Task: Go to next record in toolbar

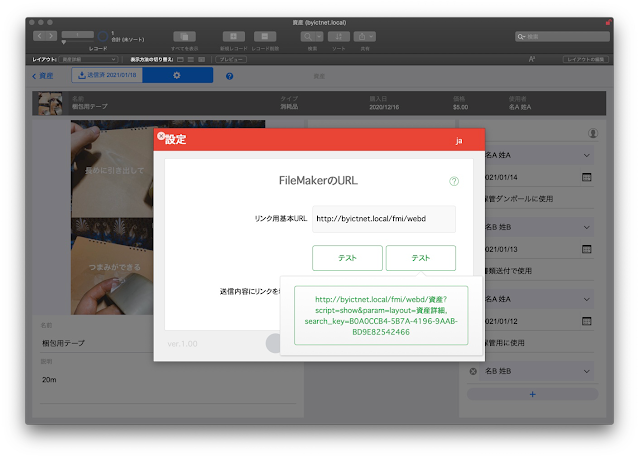Action: pyautogui.click(x=51, y=36)
